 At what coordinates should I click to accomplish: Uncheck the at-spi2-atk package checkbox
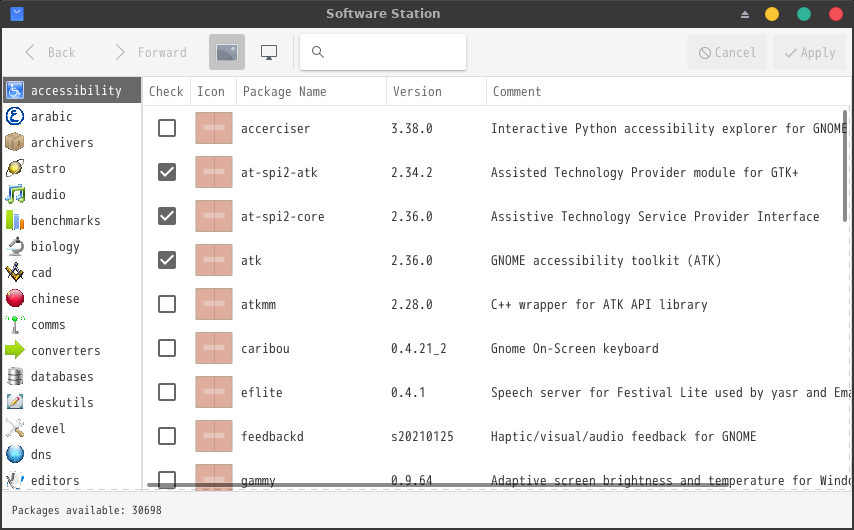167,172
